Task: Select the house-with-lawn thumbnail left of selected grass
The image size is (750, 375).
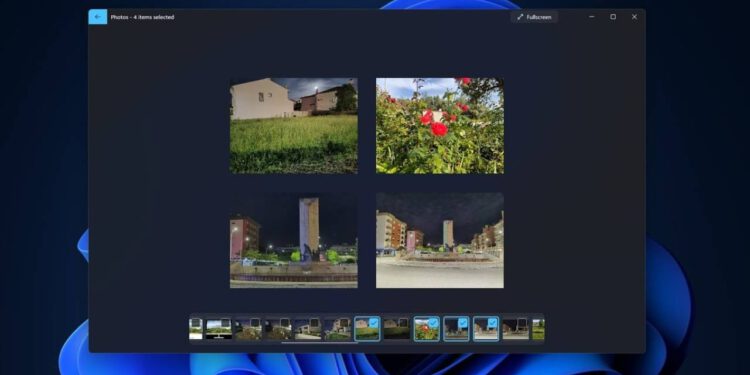Action: tap(338, 329)
